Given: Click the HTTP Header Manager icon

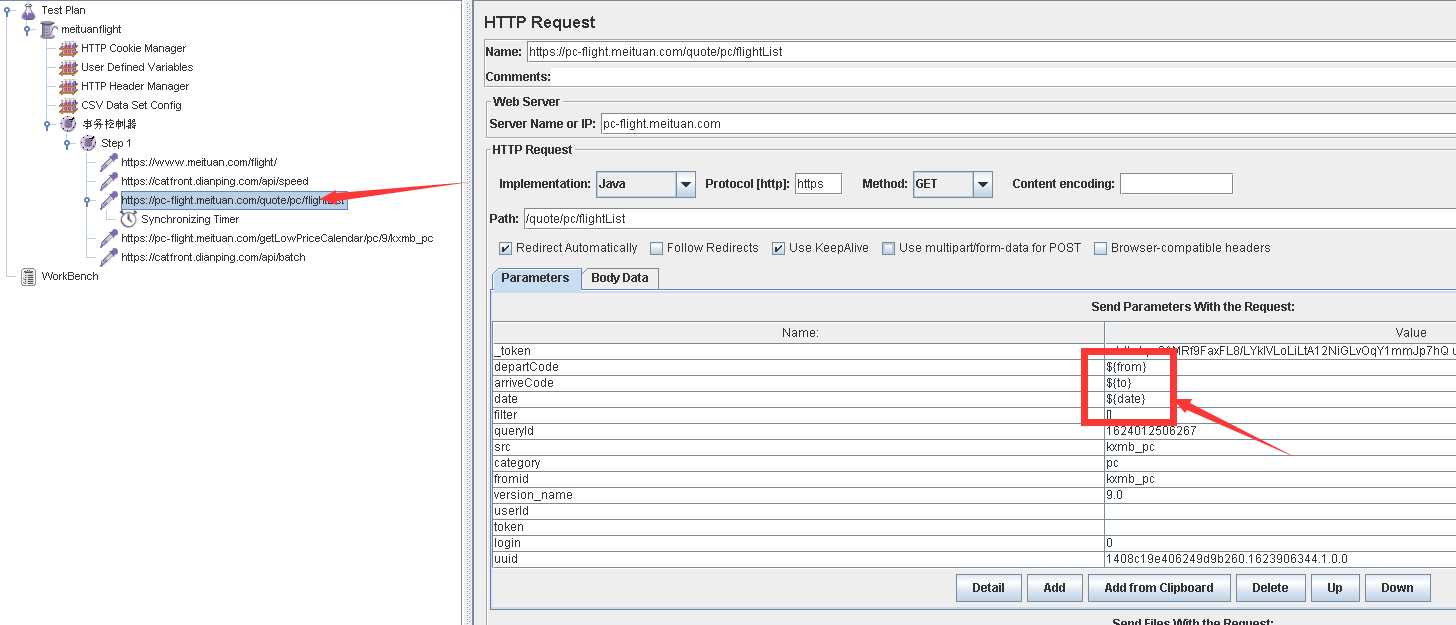Looking at the screenshot, I should tap(68, 86).
